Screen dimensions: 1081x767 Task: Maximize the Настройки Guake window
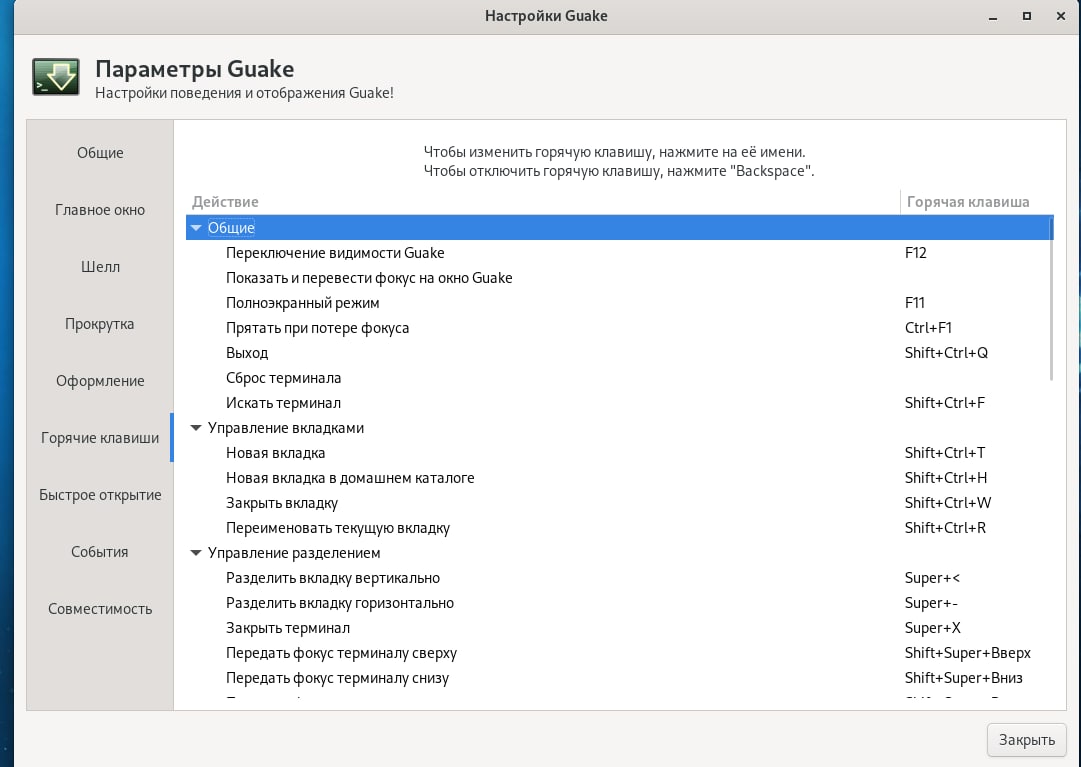pyautogui.click(x=1026, y=16)
